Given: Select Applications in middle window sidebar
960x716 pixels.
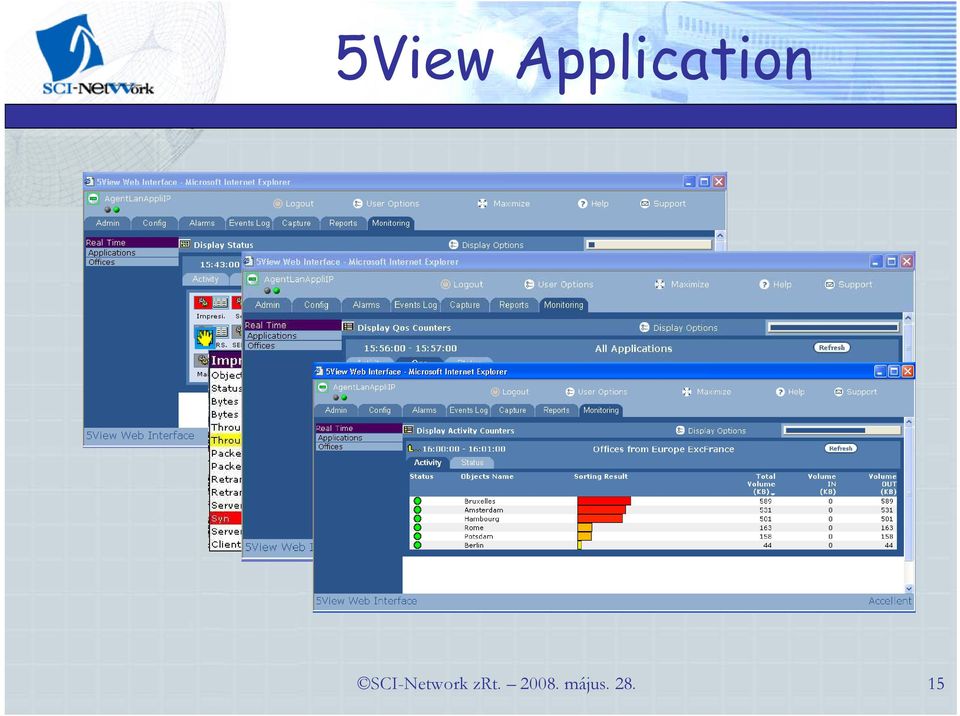Looking at the screenshot, I should point(293,336).
